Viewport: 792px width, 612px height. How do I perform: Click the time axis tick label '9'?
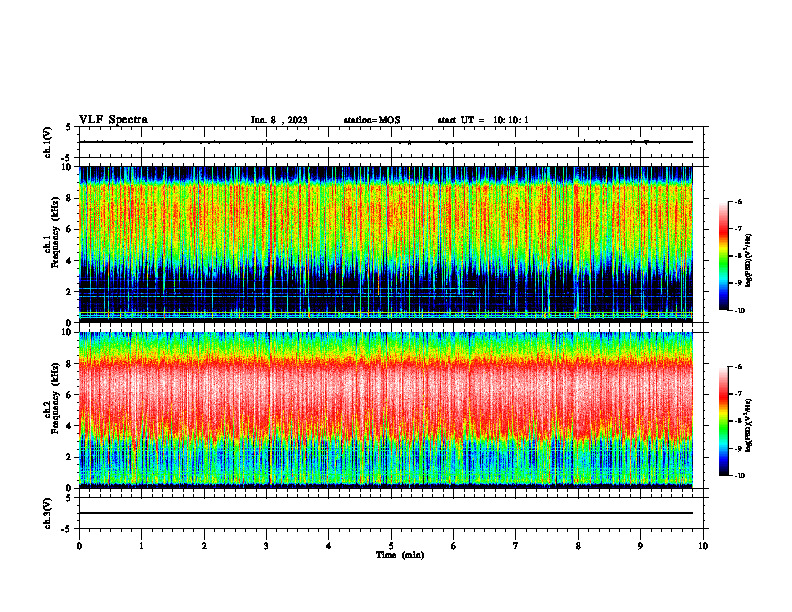[x=640, y=546]
